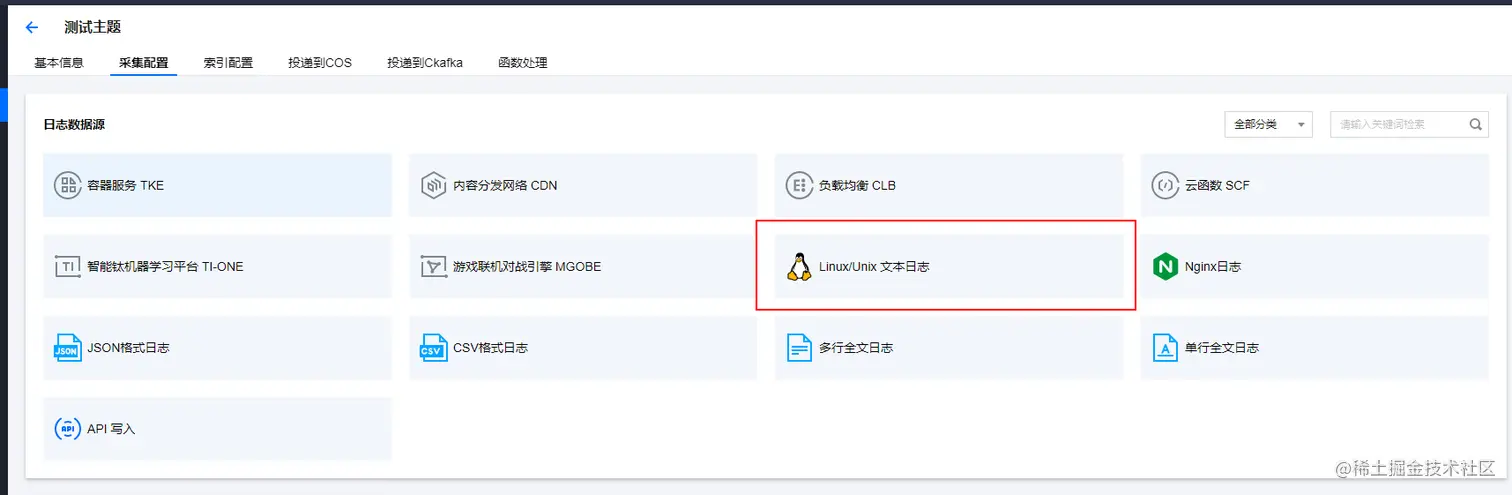
Task: Click the CLB load balancer icon
Action: pos(799,185)
